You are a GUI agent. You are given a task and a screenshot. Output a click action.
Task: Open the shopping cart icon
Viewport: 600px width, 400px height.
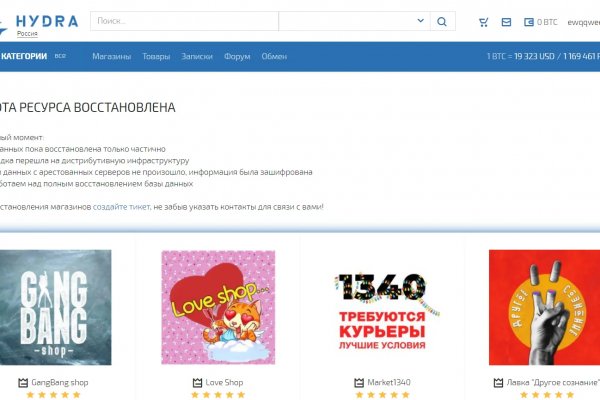(484, 22)
